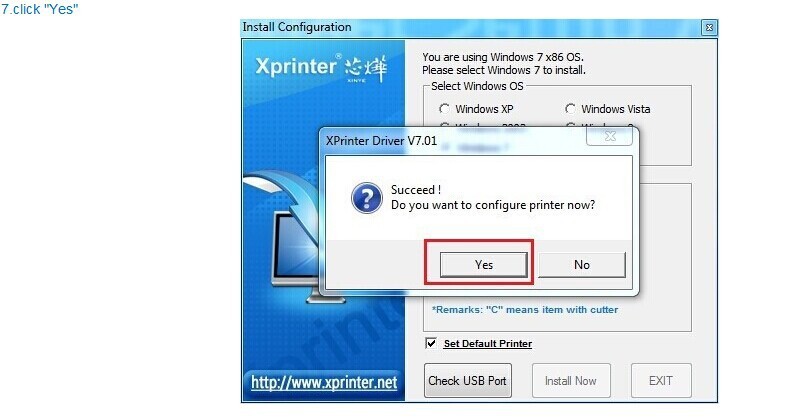Click the EXIT button
787x420 pixels.
click(661, 381)
